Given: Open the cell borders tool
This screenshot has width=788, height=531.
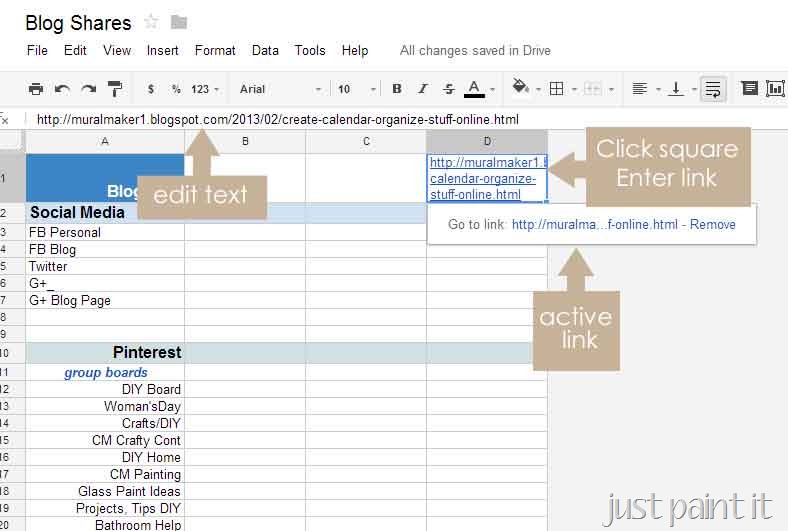Looking at the screenshot, I should point(556,89).
